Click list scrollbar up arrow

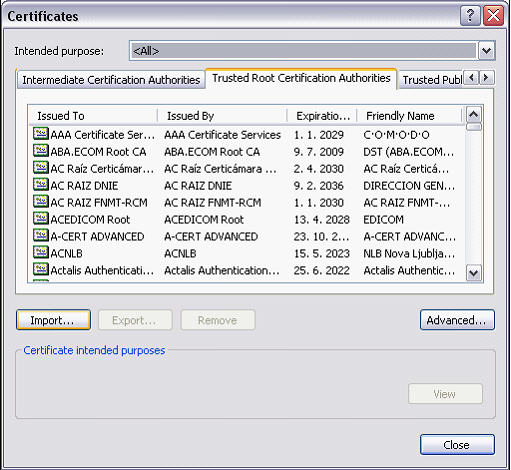pos(474,115)
